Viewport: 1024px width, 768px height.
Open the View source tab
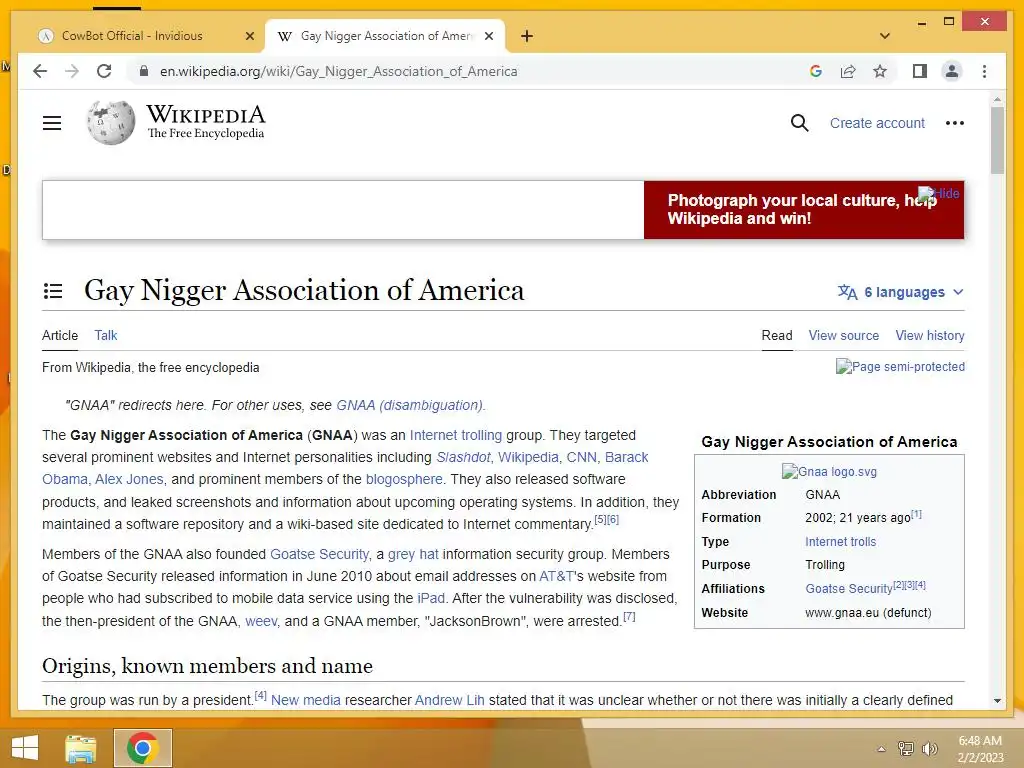(x=844, y=335)
